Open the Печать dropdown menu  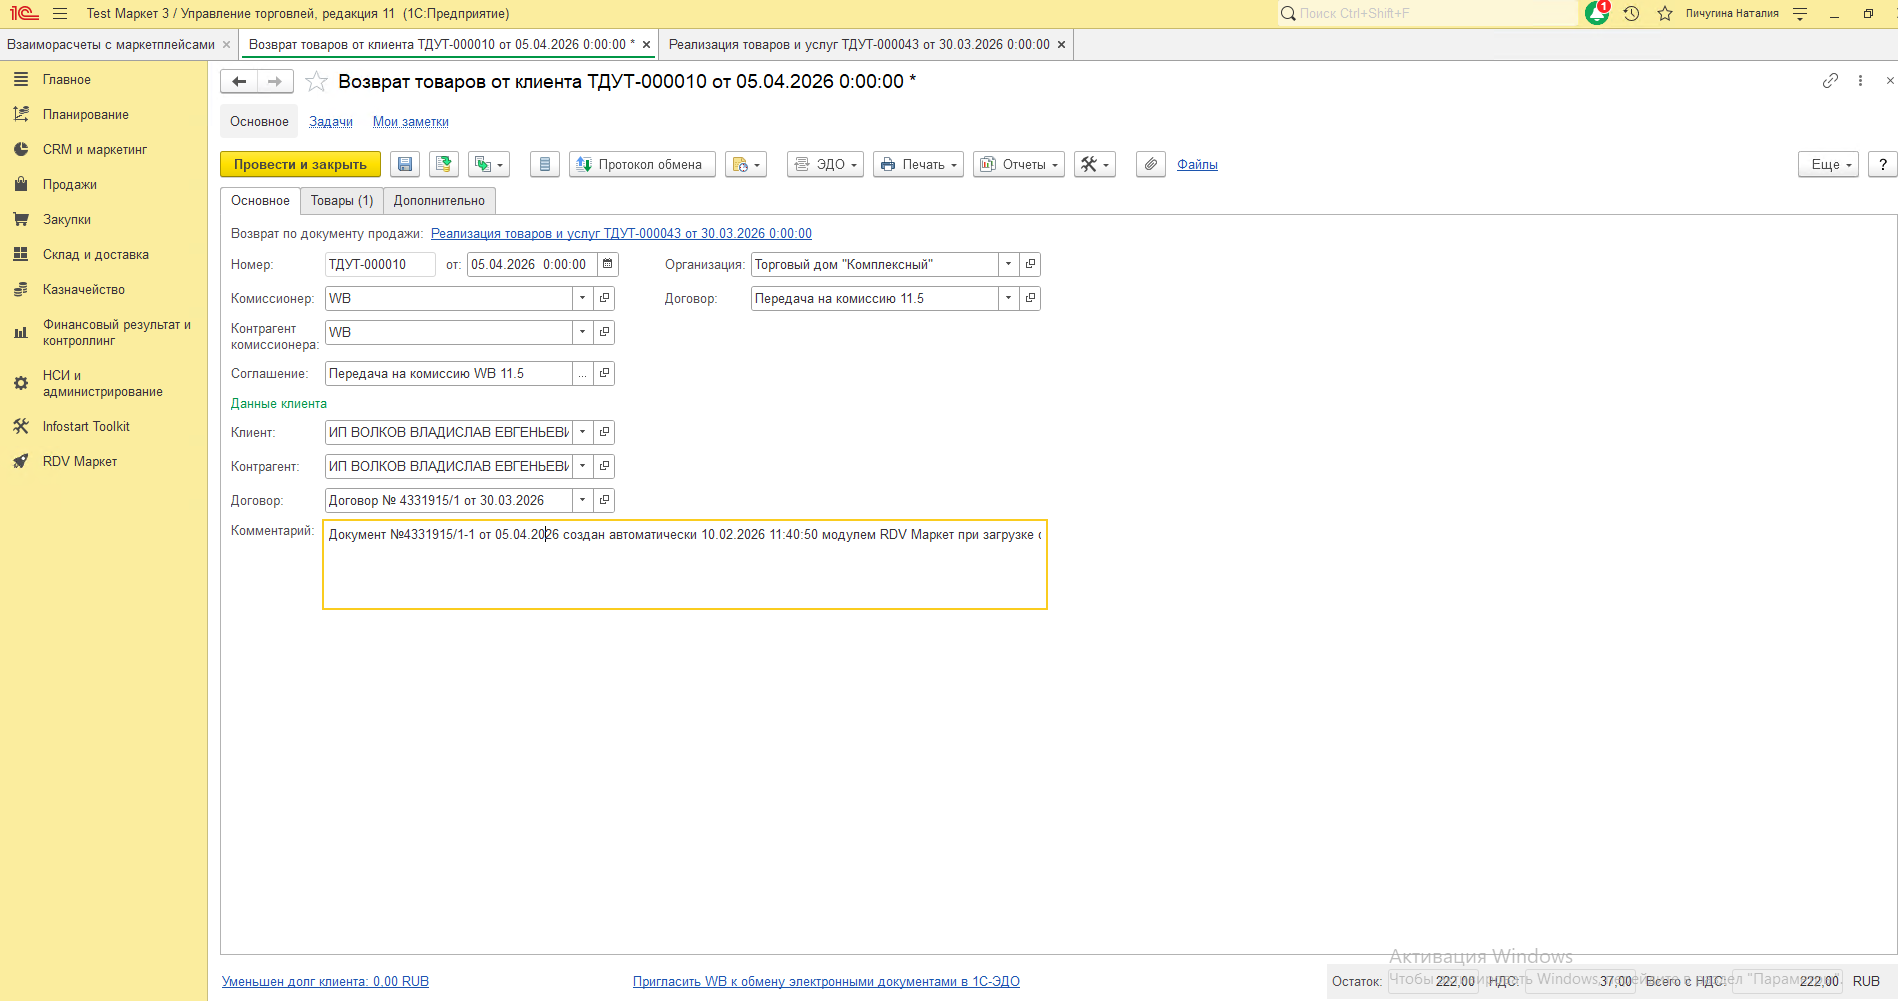pyautogui.click(x=918, y=164)
